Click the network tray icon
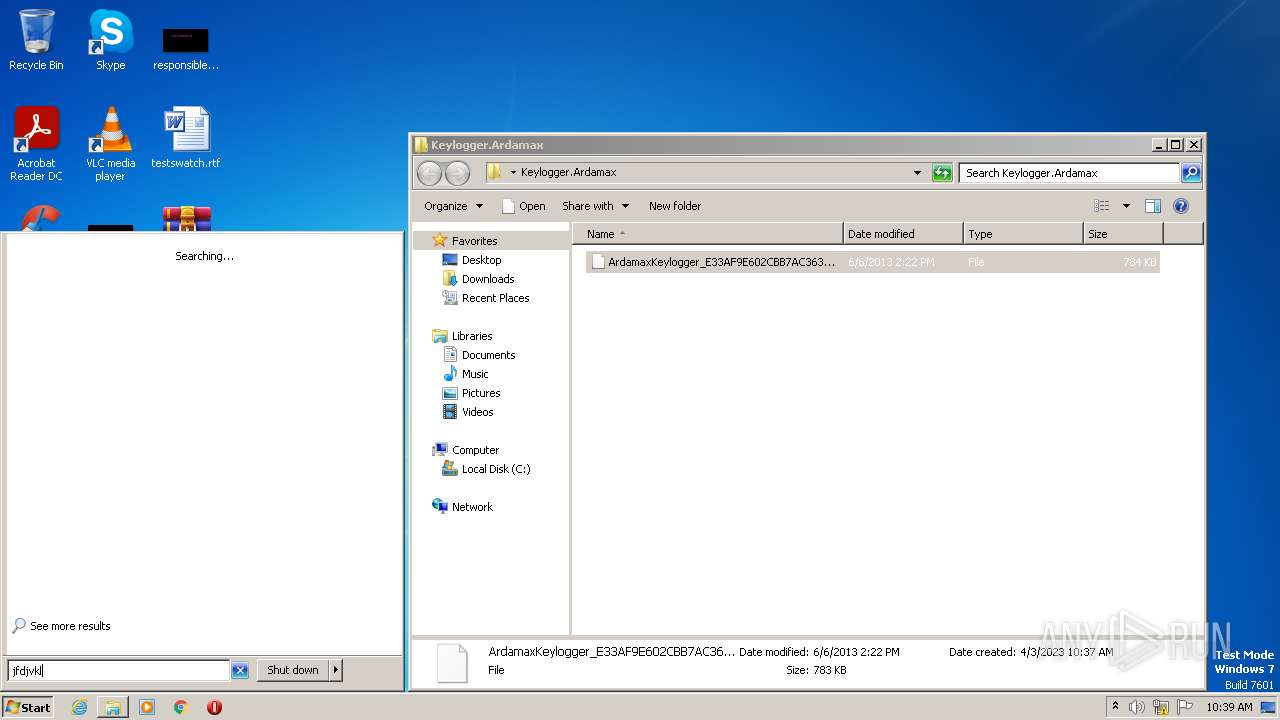This screenshot has height=720, width=1280. 1161,707
